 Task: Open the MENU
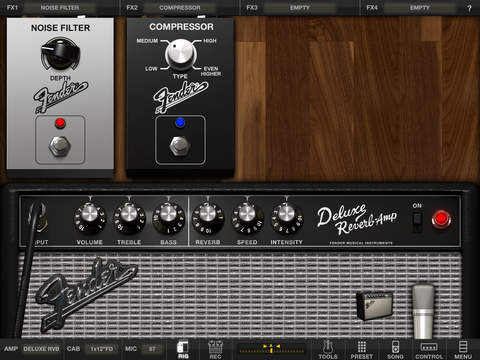pyautogui.click(x=463, y=350)
